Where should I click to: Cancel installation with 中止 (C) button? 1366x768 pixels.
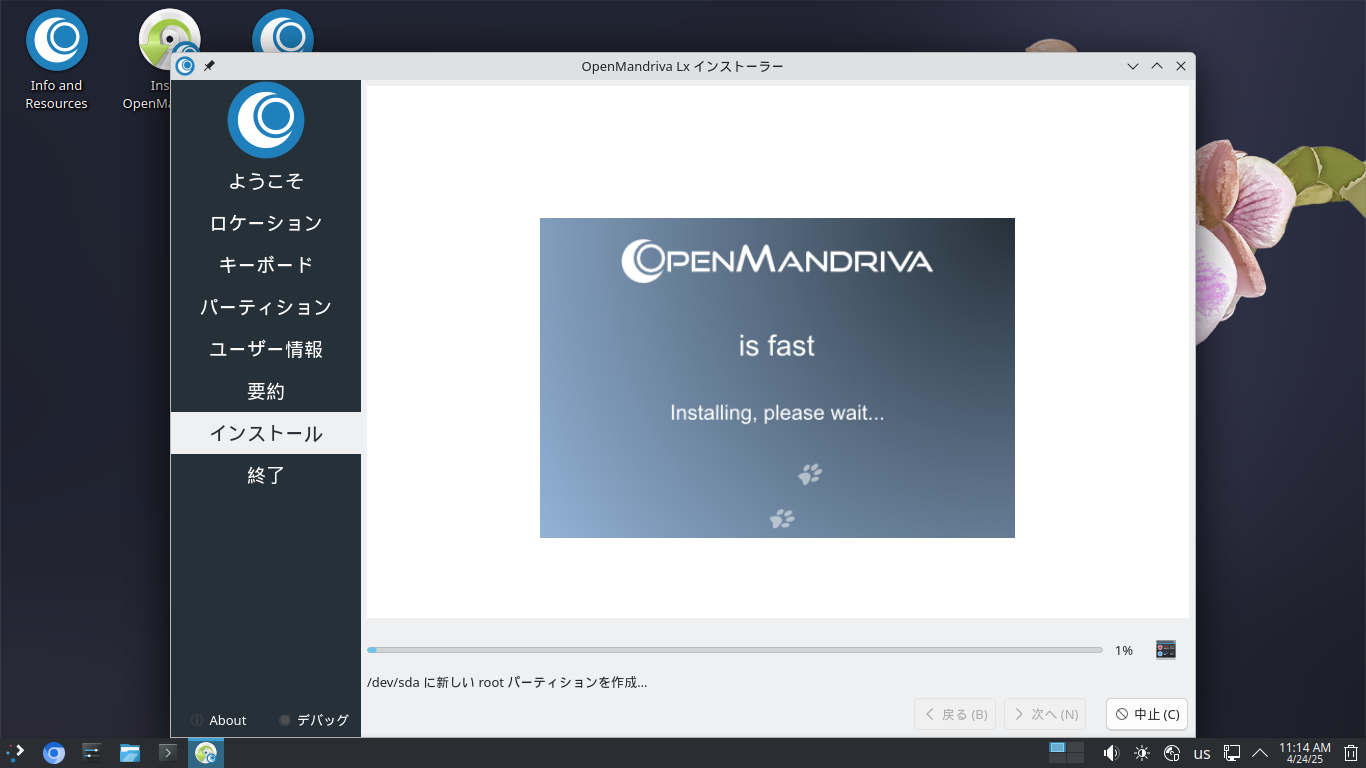1147,714
